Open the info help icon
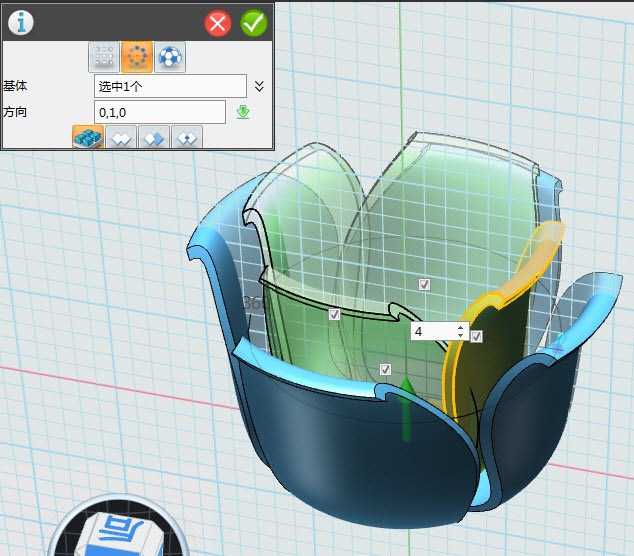Viewport: 634px width, 556px height. 20,22
